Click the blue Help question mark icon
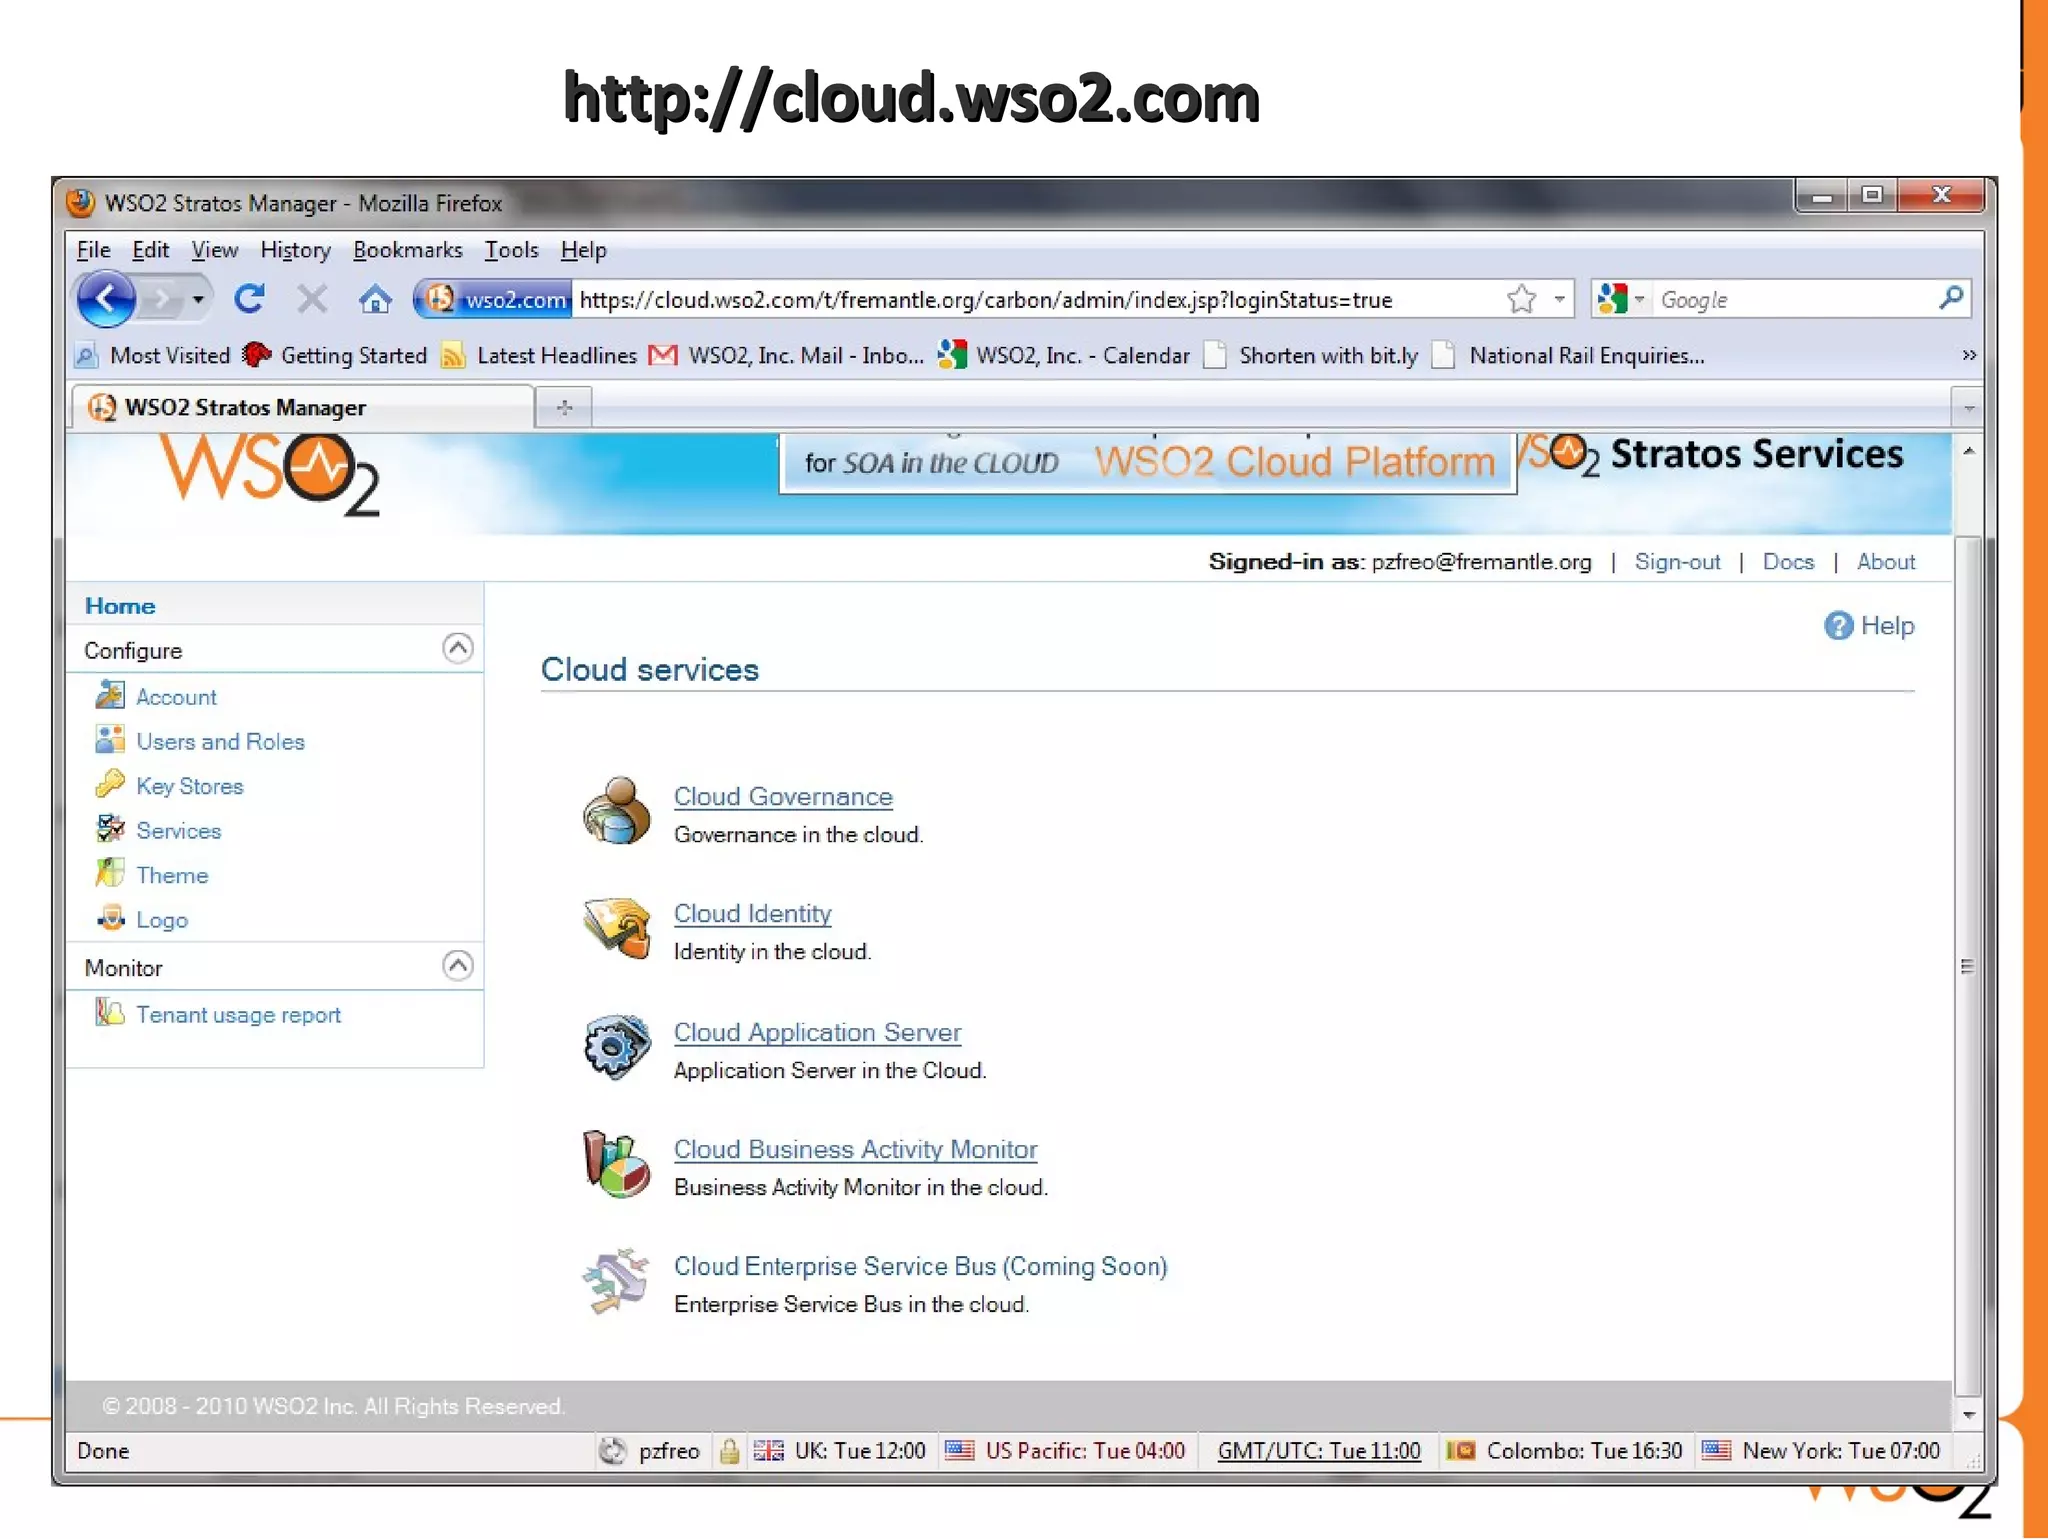 [1838, 625]
